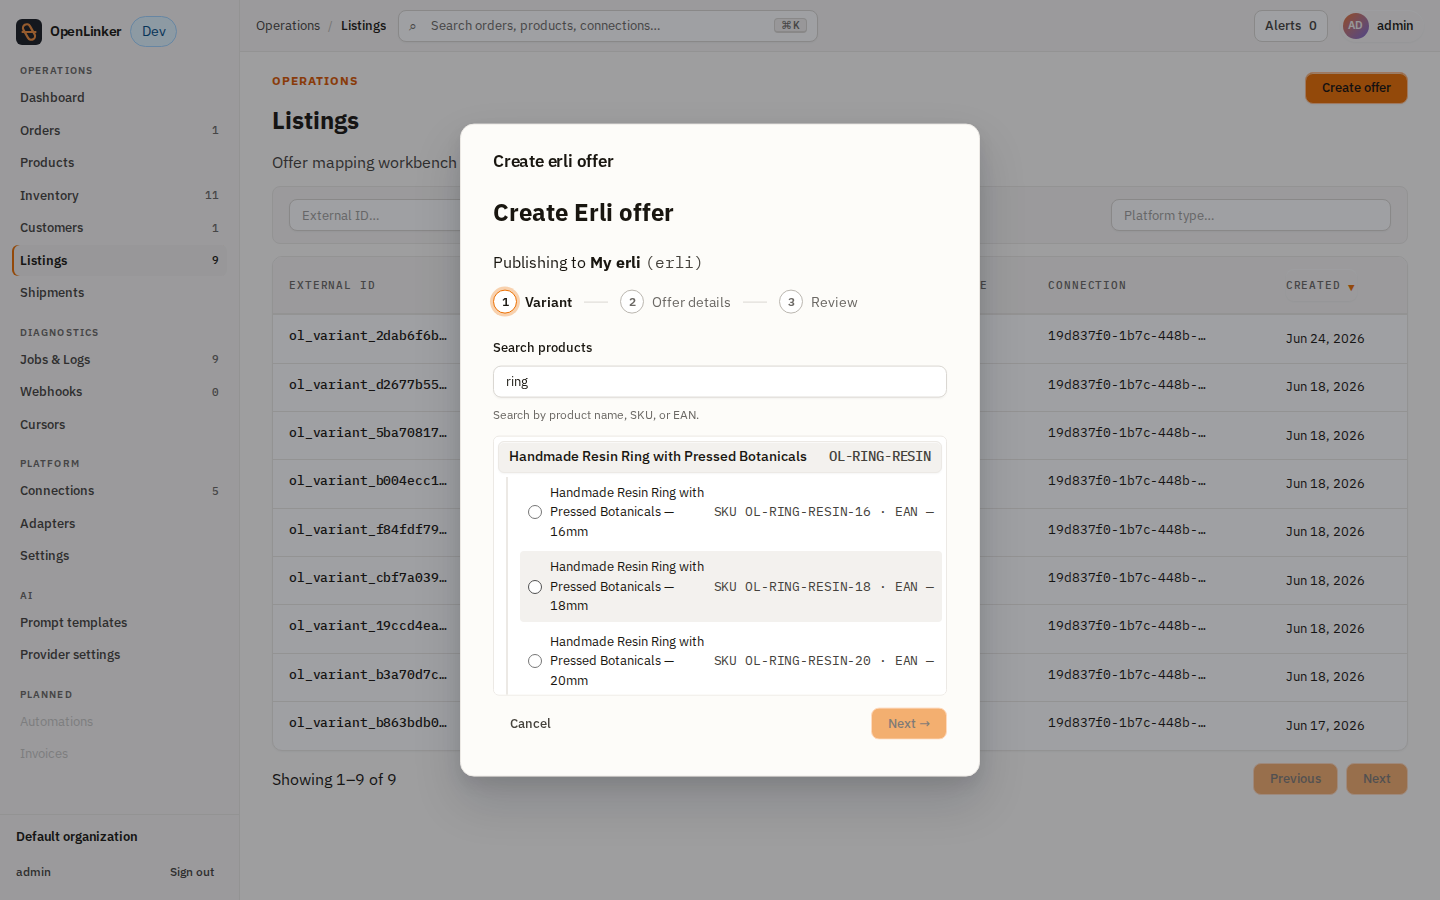Viewport: 1440px width, 900px height.
Task: Focus the Search products field
Action: click(720, 382)
